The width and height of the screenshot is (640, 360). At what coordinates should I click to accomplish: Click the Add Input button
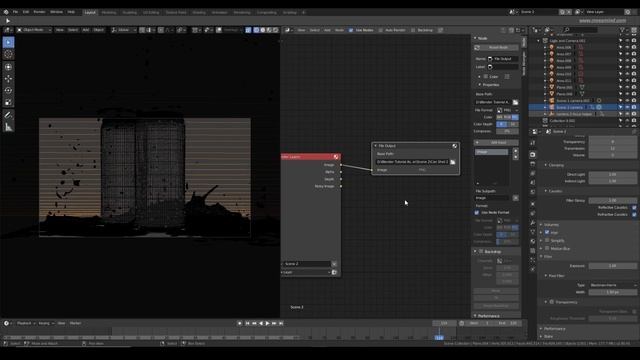496,142
